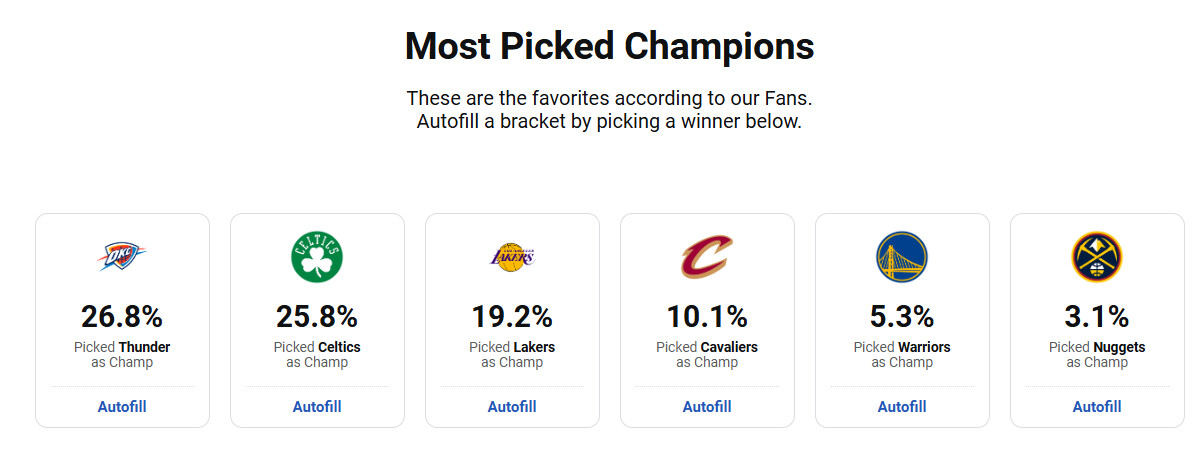The width and height of the screenshot is (1195, 473).
Task: Autofill bracket with Warriors as champion
Action: coord(902,407)
